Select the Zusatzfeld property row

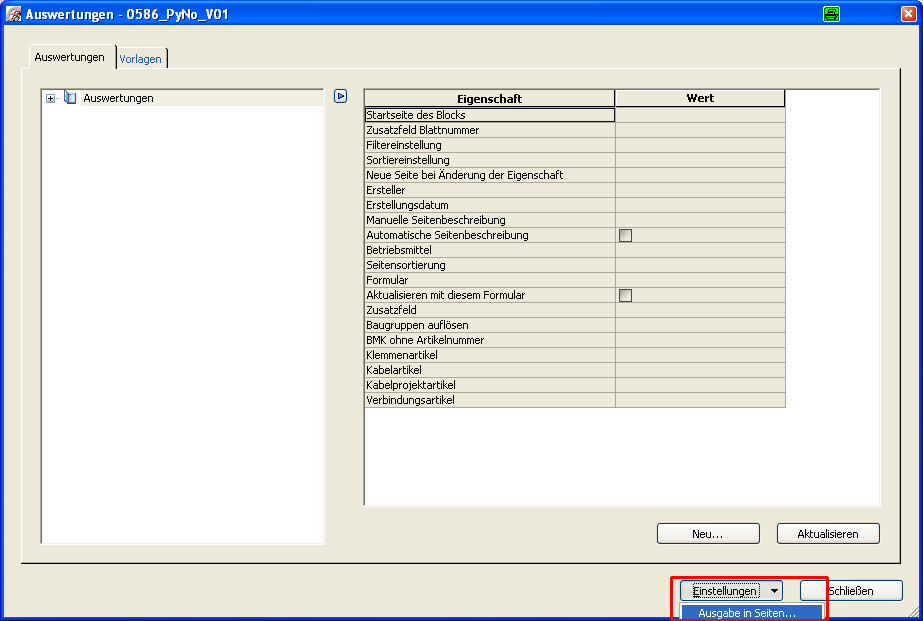[x=490, y=310]
